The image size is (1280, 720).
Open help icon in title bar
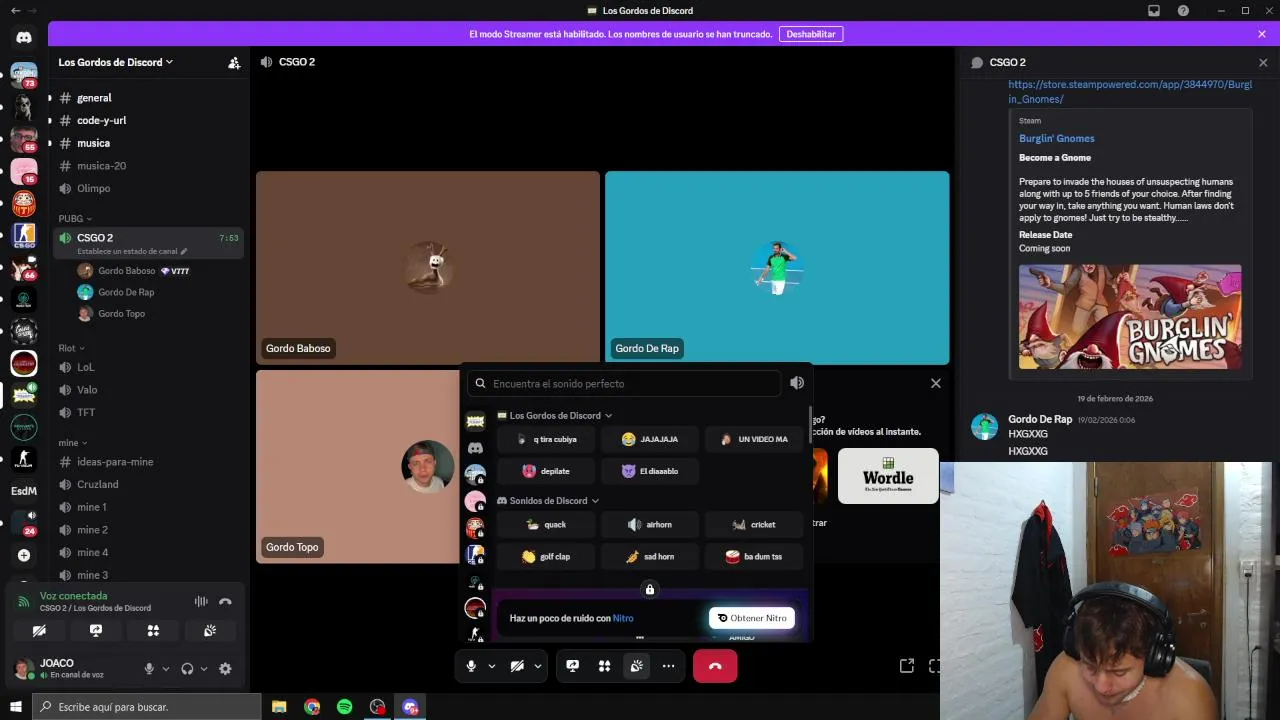(x=1184, y=10)
